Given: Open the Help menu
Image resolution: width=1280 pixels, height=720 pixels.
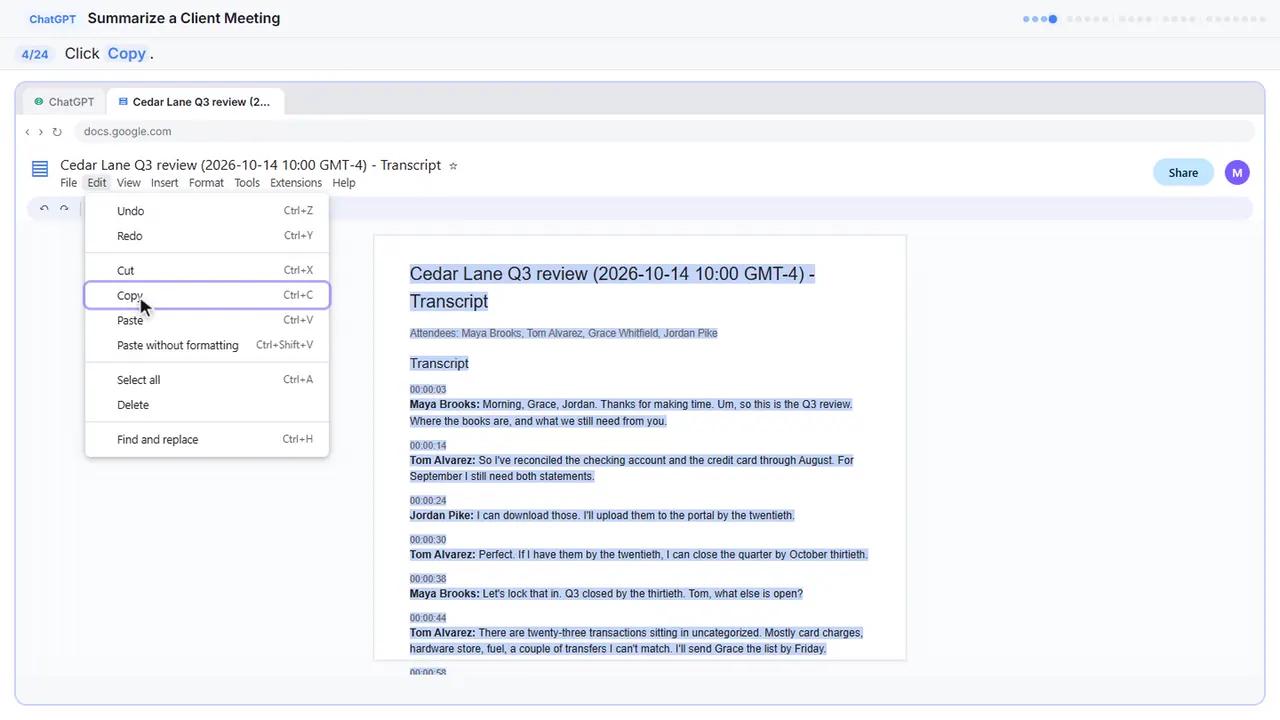Looking at the screenshot, I should tap(344, 183).
